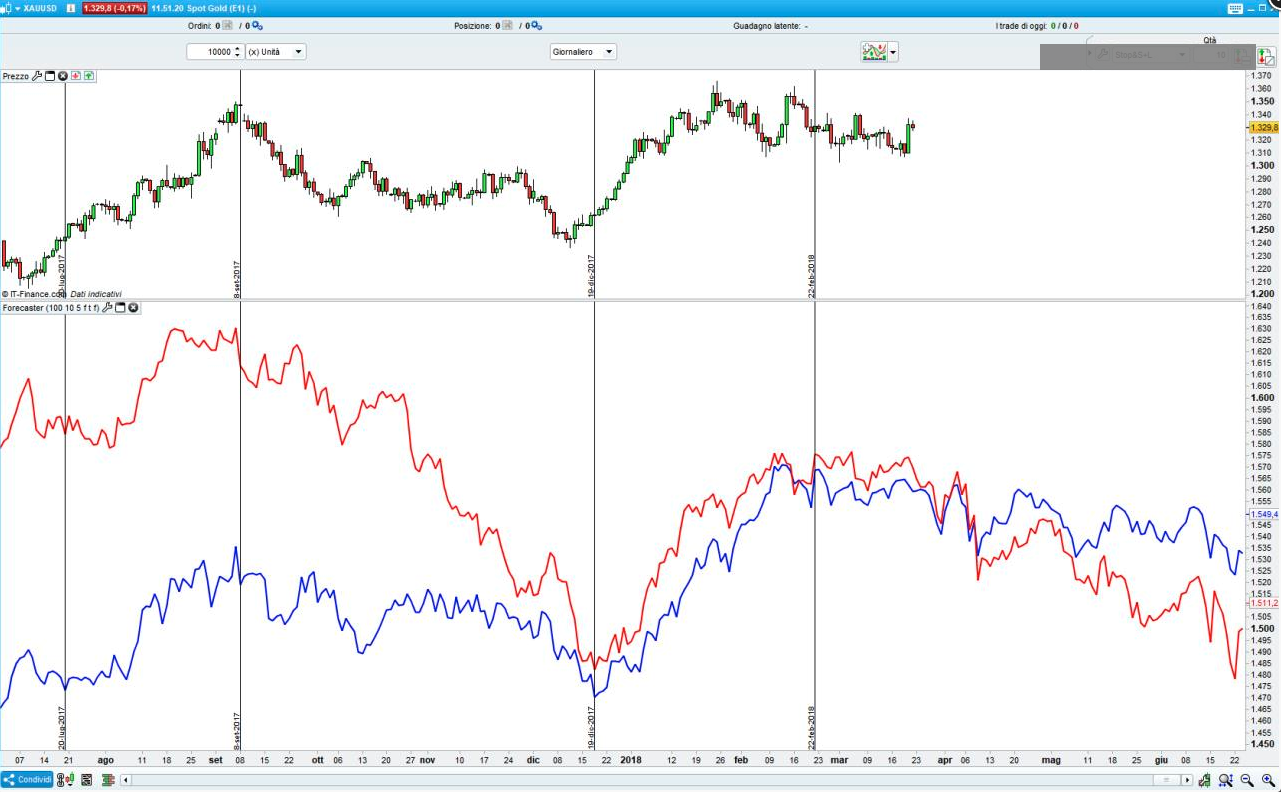The width and height of the screenshot is (1281, 792).
Task: Click the red 1.329,8 price change badge
Action: pyautogui.click(x=114, y=8)
